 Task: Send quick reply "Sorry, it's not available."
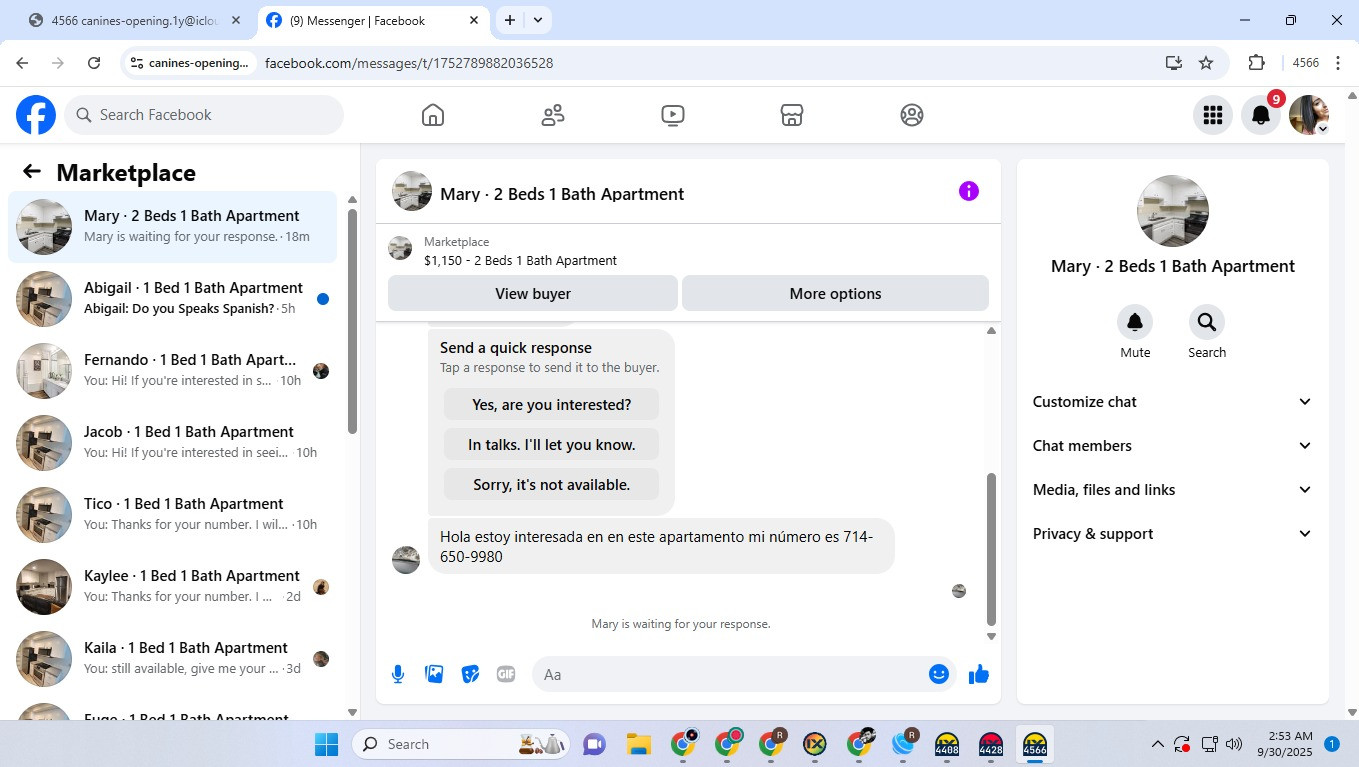[x=551, y=485]
